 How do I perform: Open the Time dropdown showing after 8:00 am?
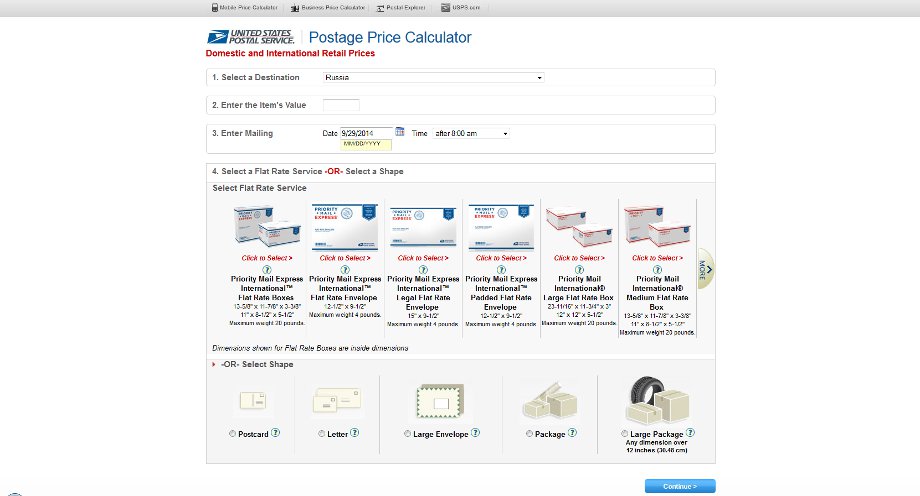[471, 133]
